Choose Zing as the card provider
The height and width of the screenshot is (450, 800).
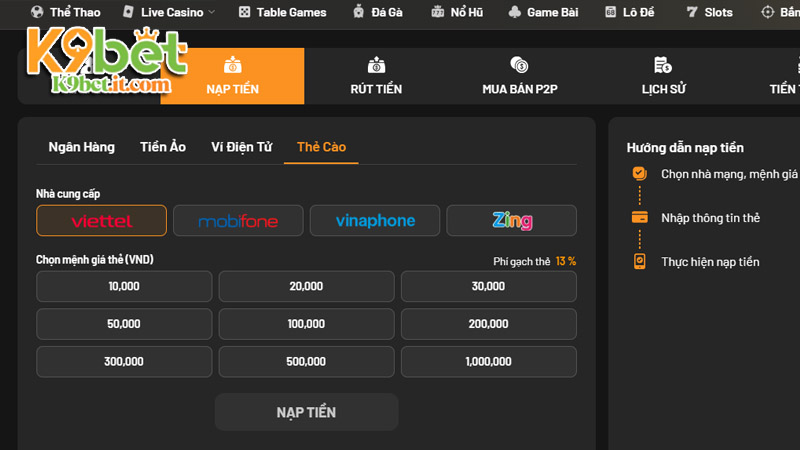pos(512,220)
